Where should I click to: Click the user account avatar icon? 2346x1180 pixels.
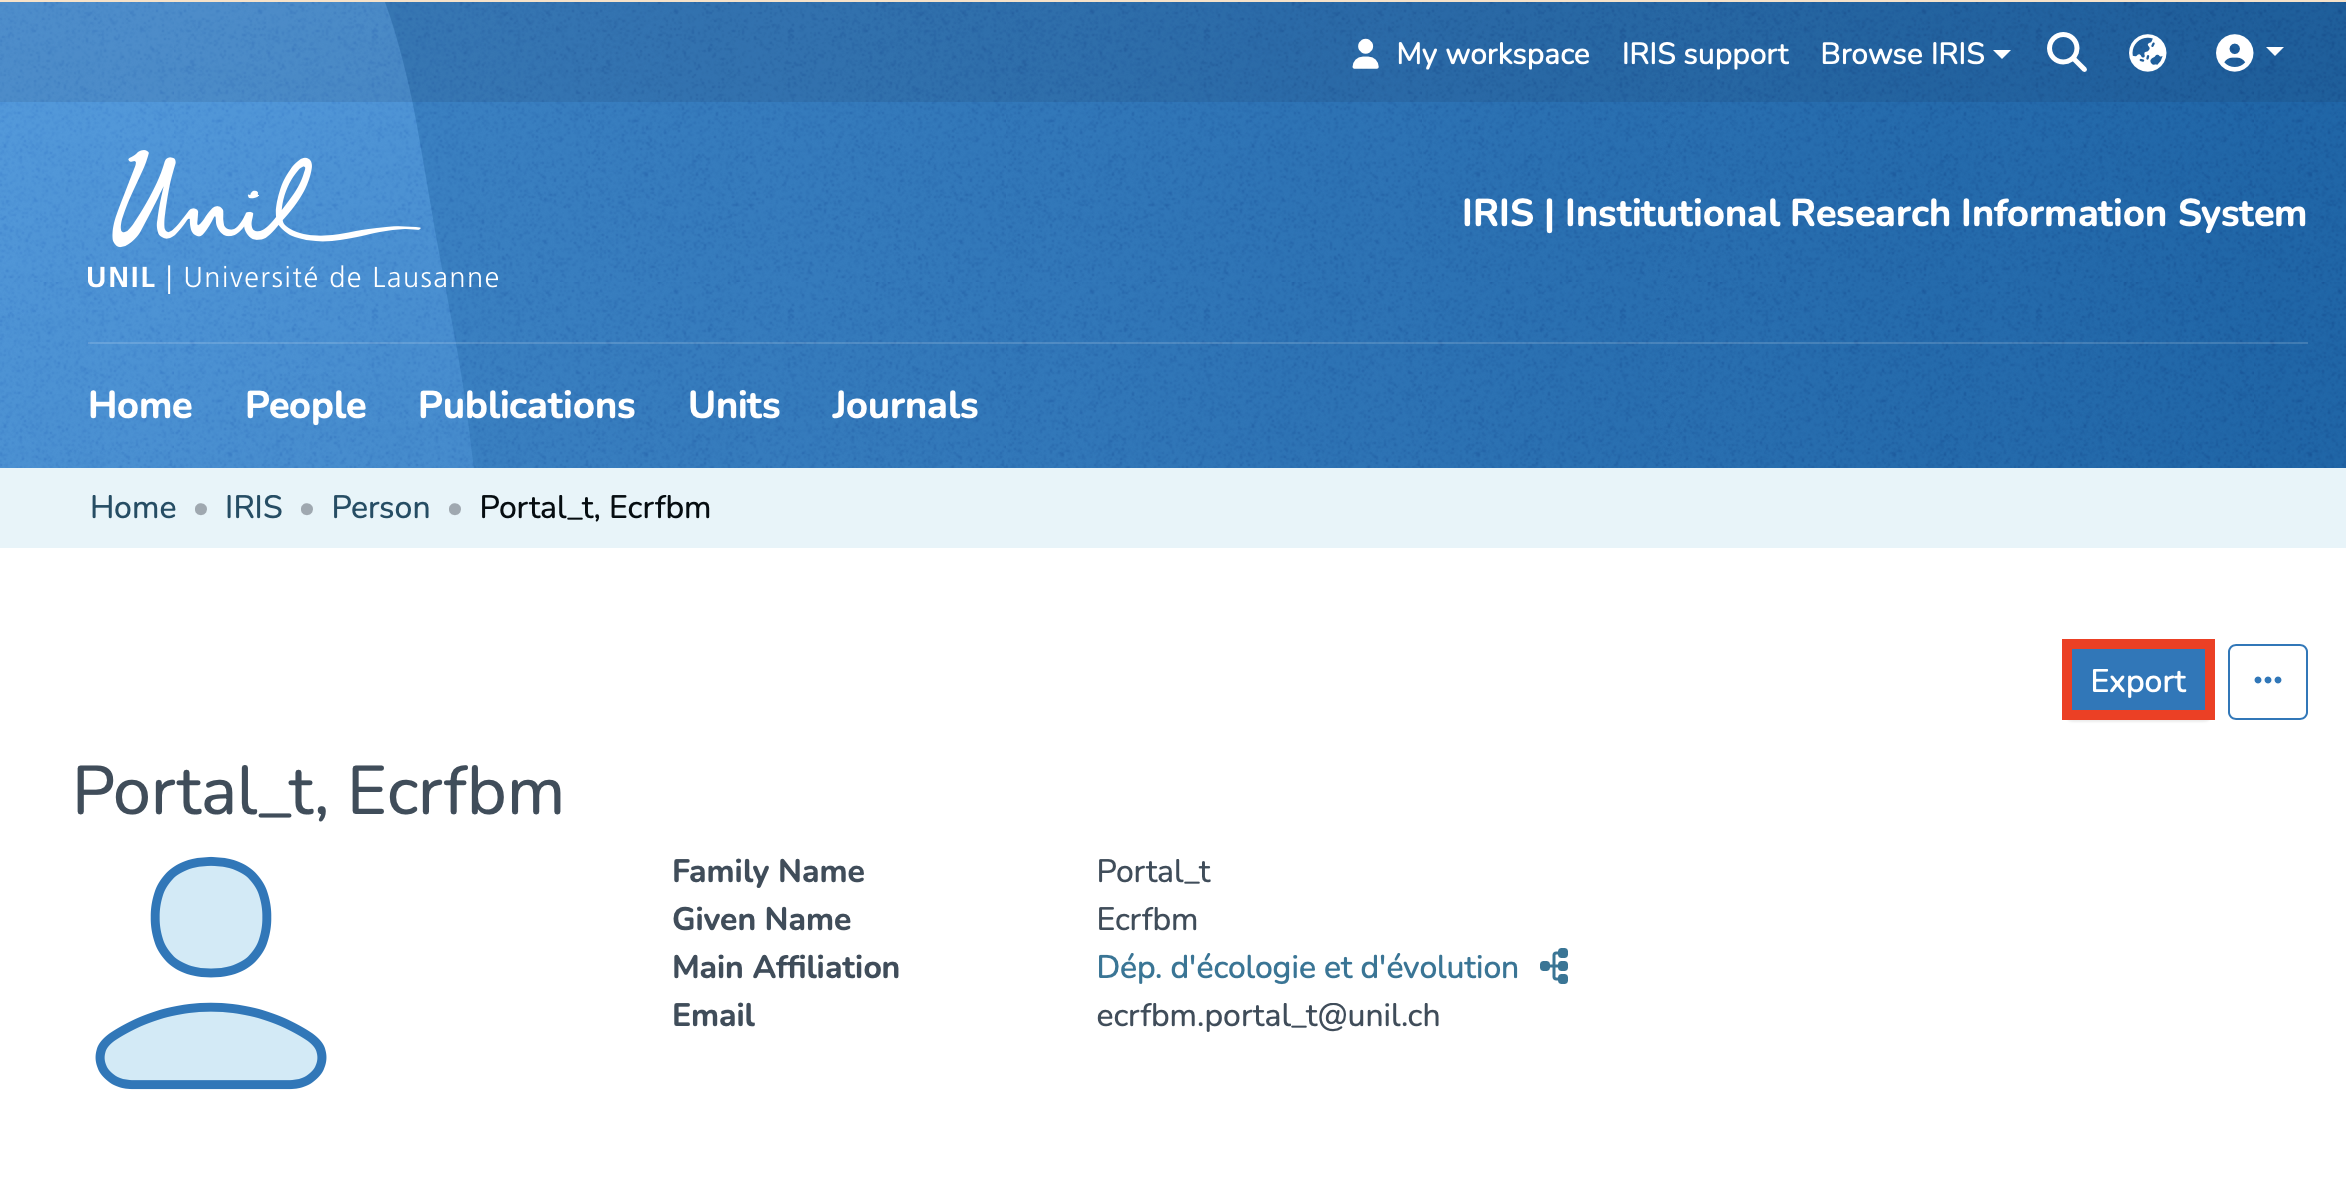[x=2234, y=53]
